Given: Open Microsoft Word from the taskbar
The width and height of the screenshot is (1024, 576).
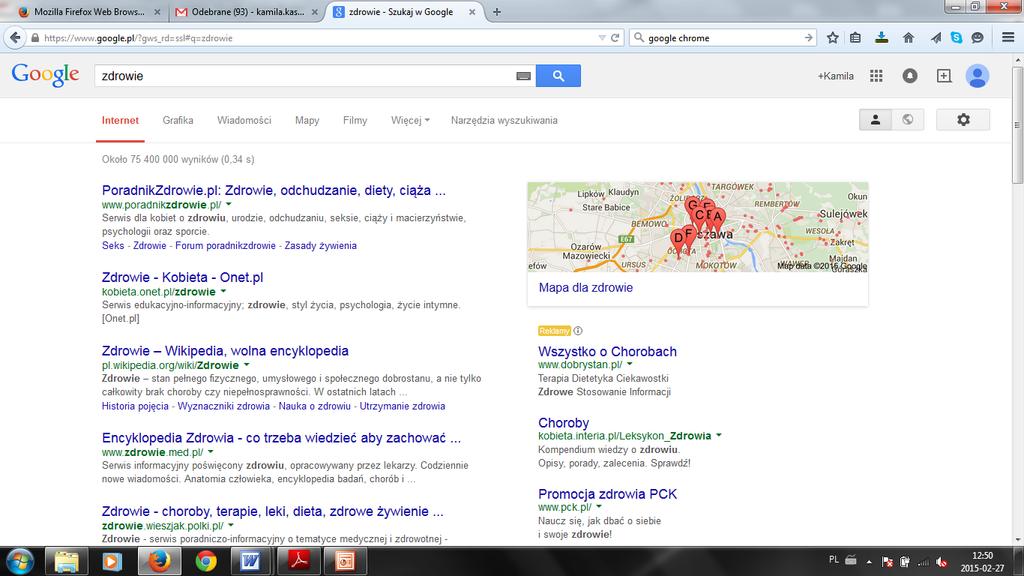Looking at the screenshot, I should [x=251, y=562].
